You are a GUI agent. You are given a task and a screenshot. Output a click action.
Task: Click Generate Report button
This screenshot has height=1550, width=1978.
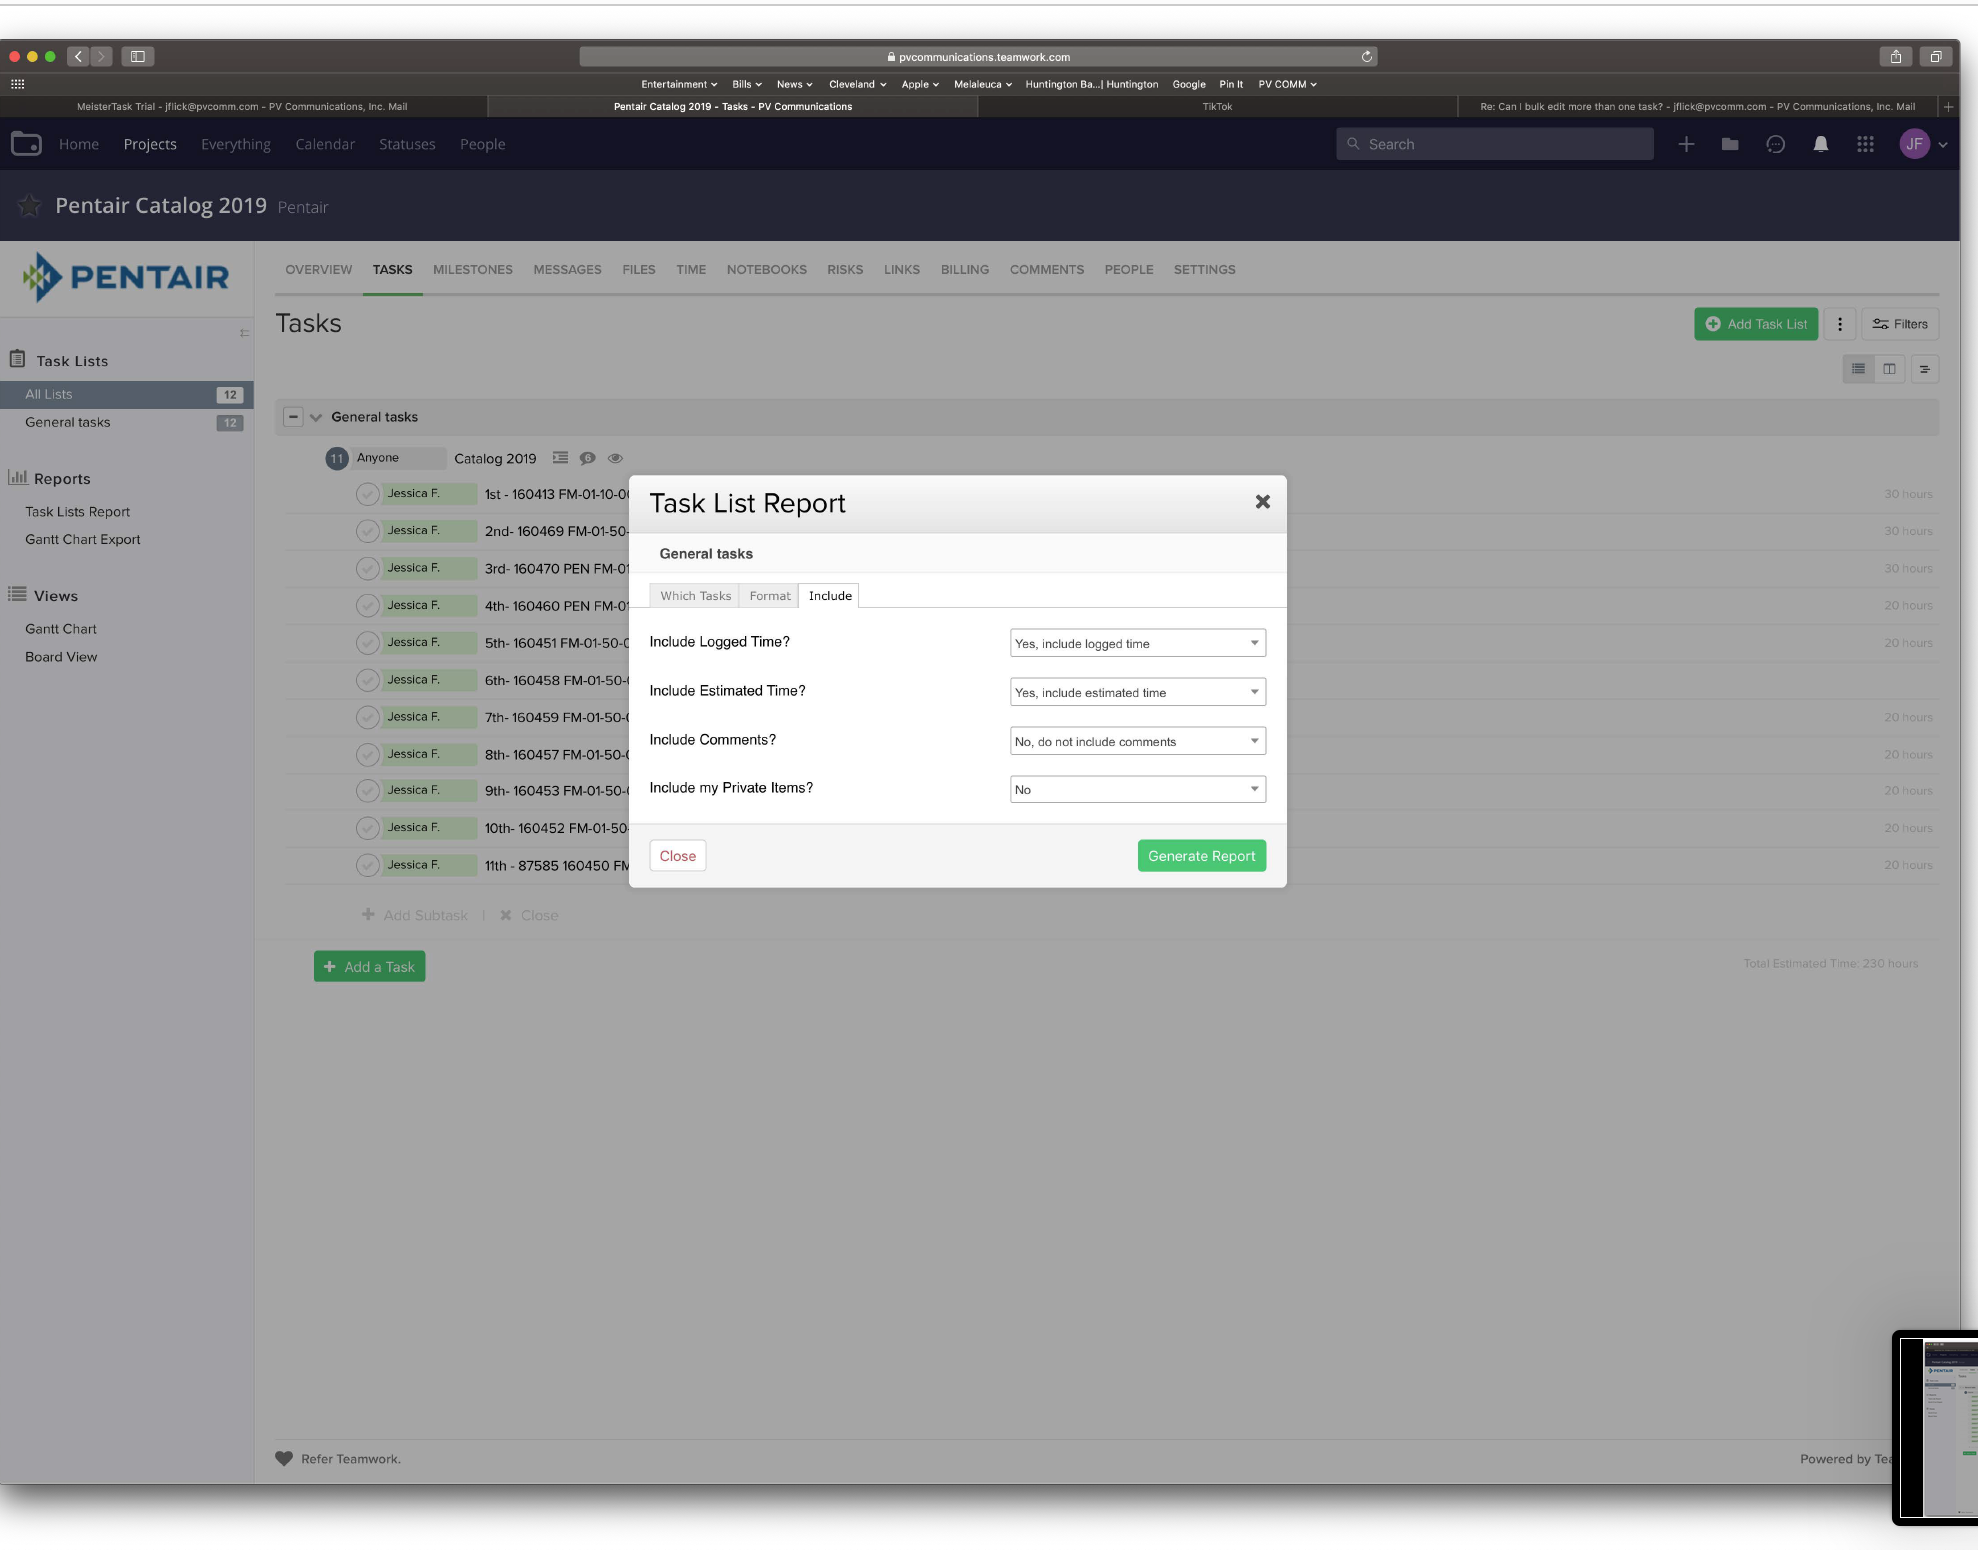(1202, 856)
